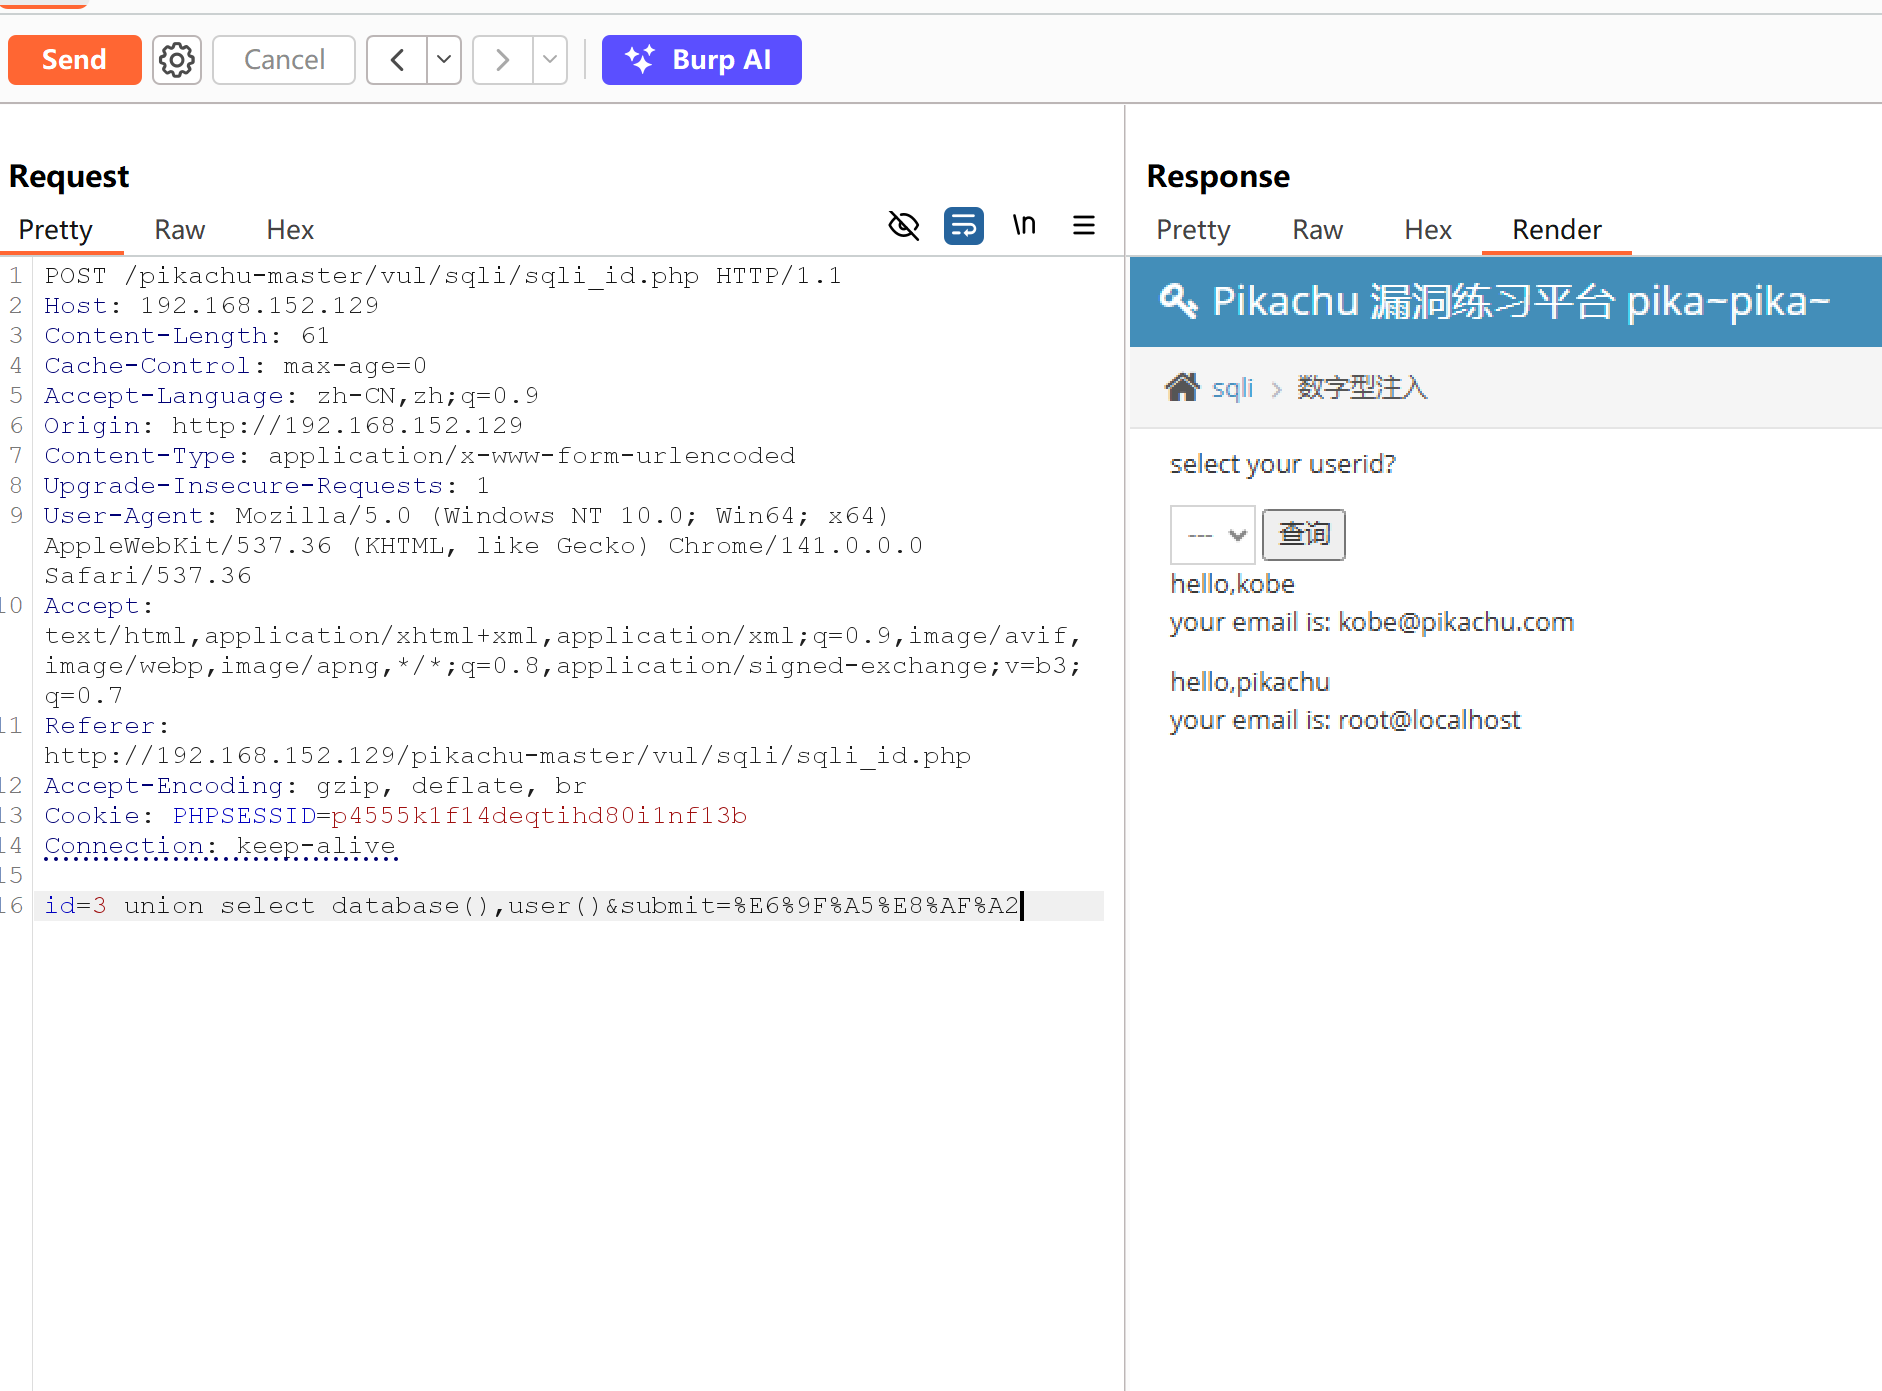The image size is (1882, 1391).
Task: Click the Send request button
Action: coord(74,60)
